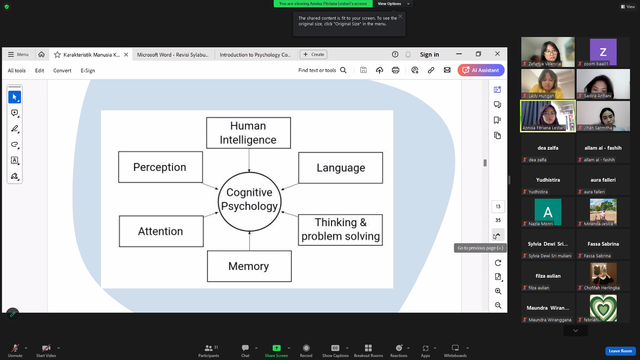Click the page number 13 field
This screenshot has width=640, height=360.
(x=498, y=207)
